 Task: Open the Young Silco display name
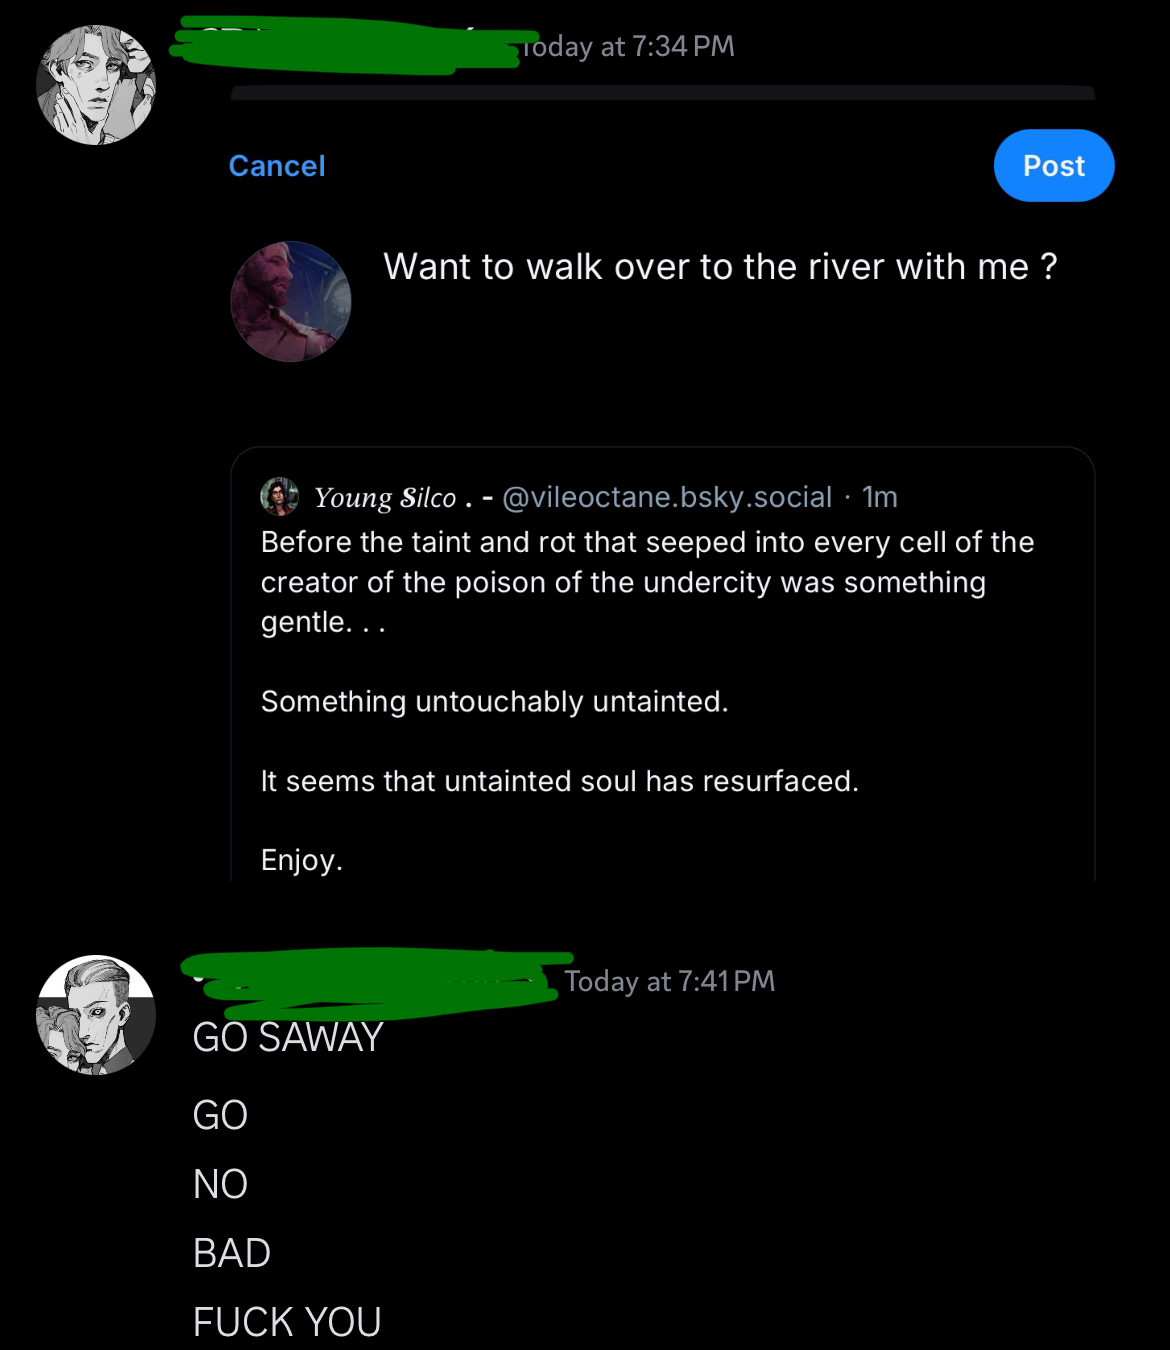coord(385,497)
